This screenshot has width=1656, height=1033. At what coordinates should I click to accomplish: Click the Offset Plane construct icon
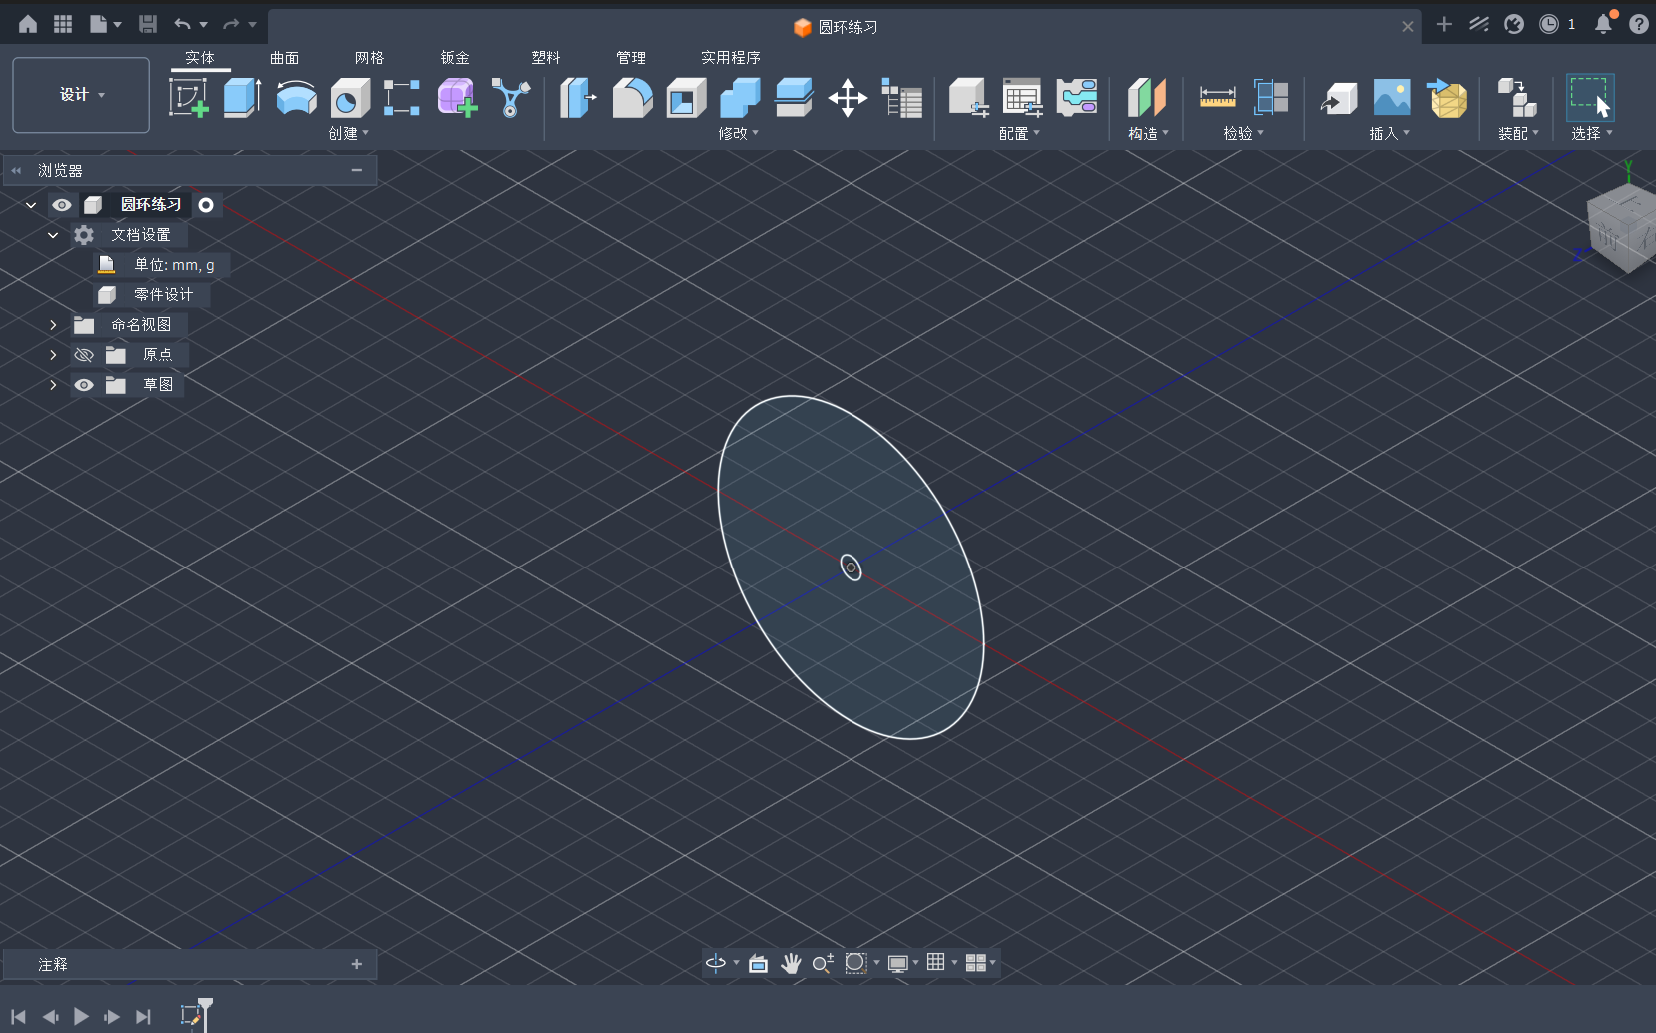[1147, 98]
